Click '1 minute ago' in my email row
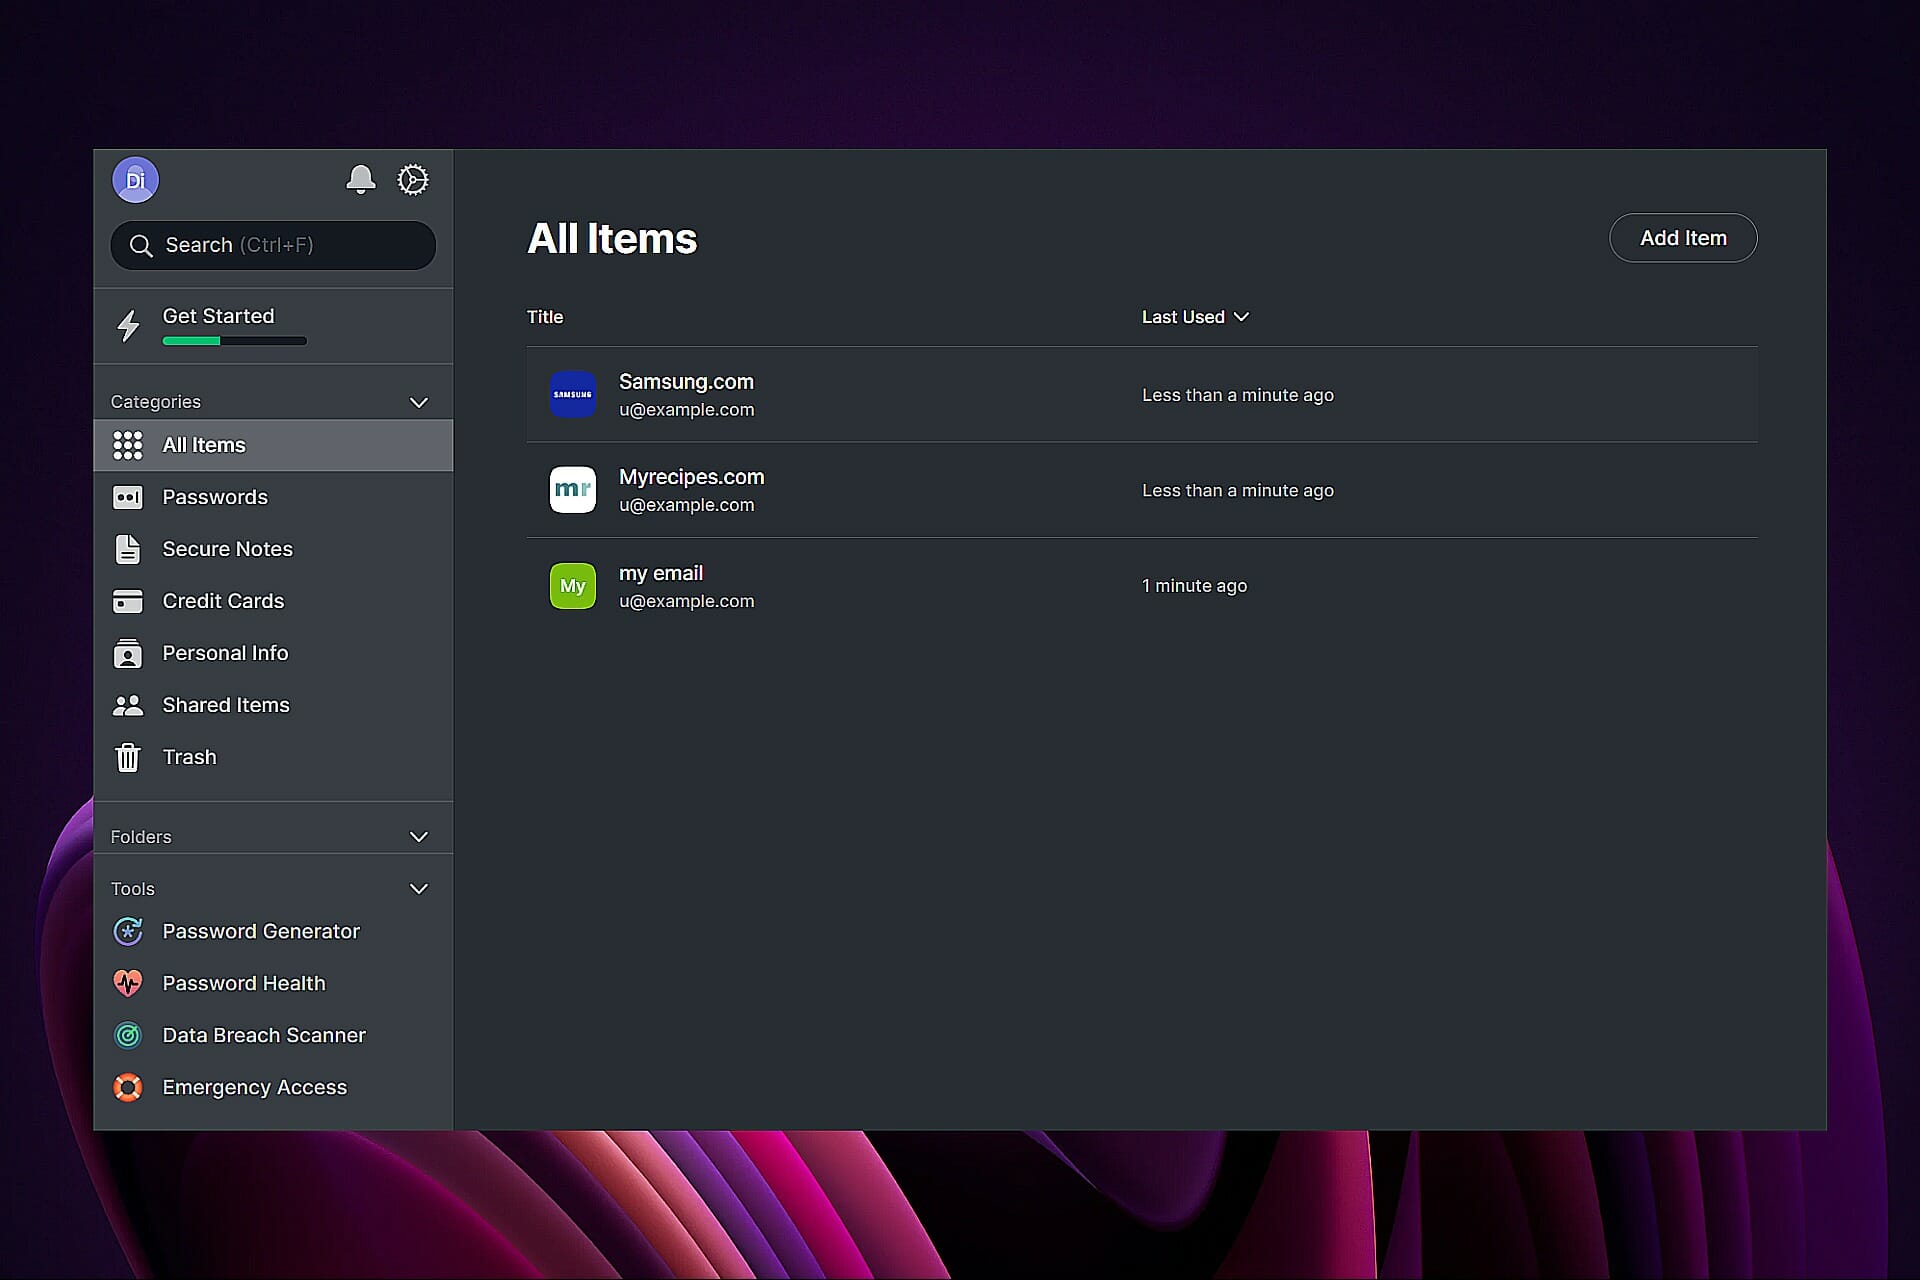This screenshot has width=1920, height=1280. coord(1194,586)
